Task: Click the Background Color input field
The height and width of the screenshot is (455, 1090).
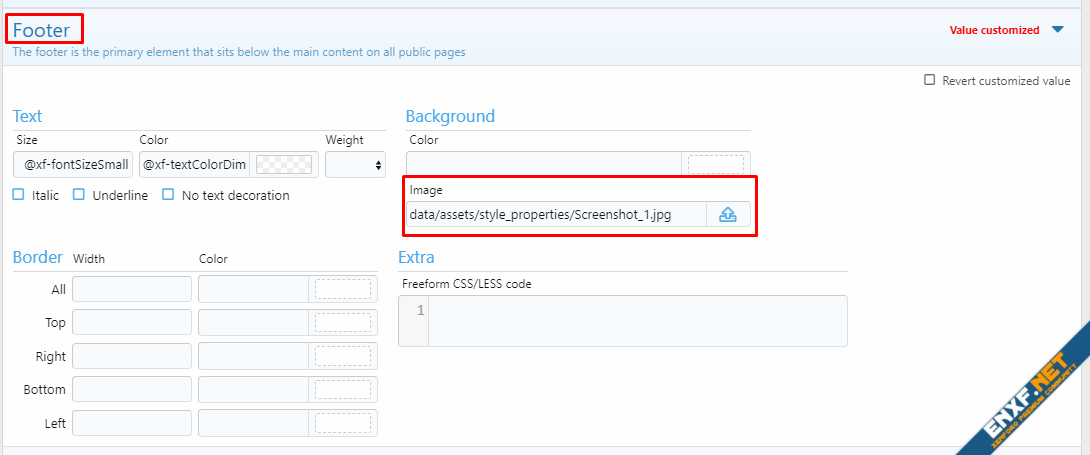Action: [544, 164]
